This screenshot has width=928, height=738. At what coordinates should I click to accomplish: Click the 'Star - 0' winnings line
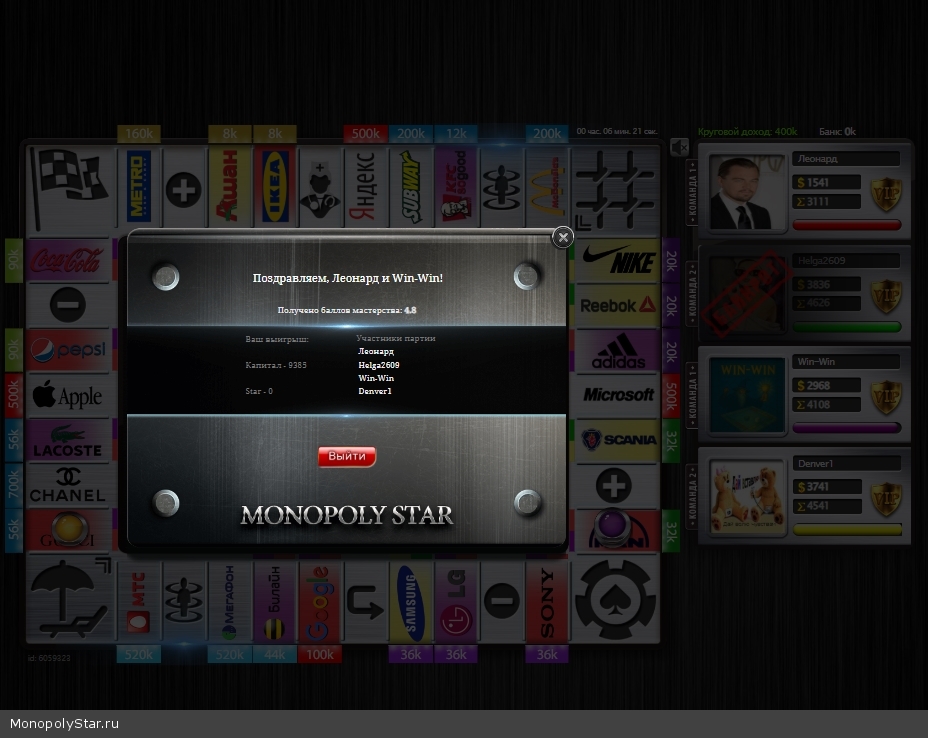pos(259,391)
